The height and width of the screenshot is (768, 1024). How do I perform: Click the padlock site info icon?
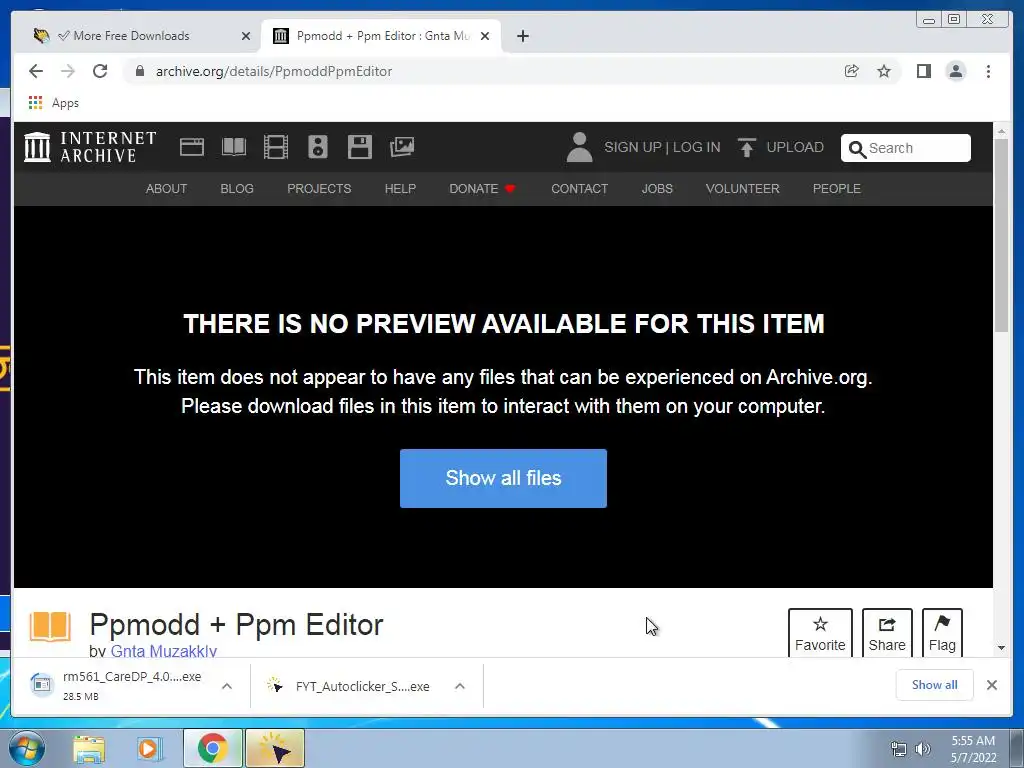[139, 71]
